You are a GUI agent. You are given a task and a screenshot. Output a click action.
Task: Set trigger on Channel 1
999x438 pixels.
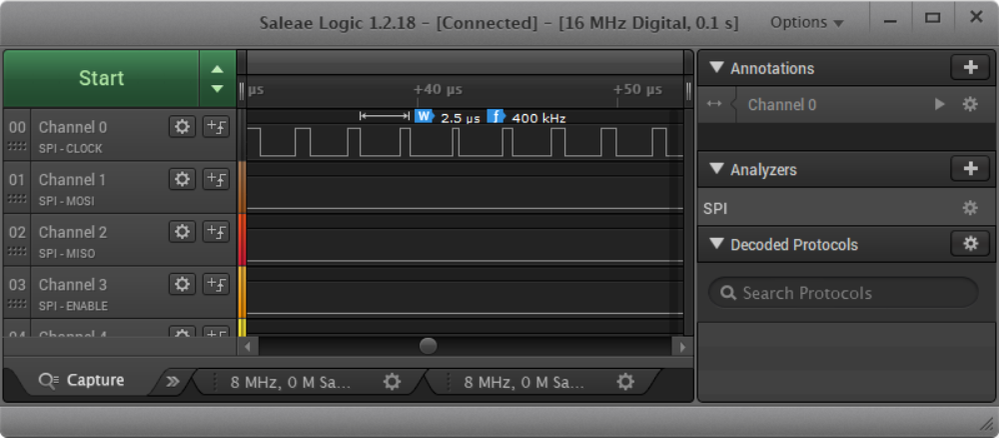(216, 179)
